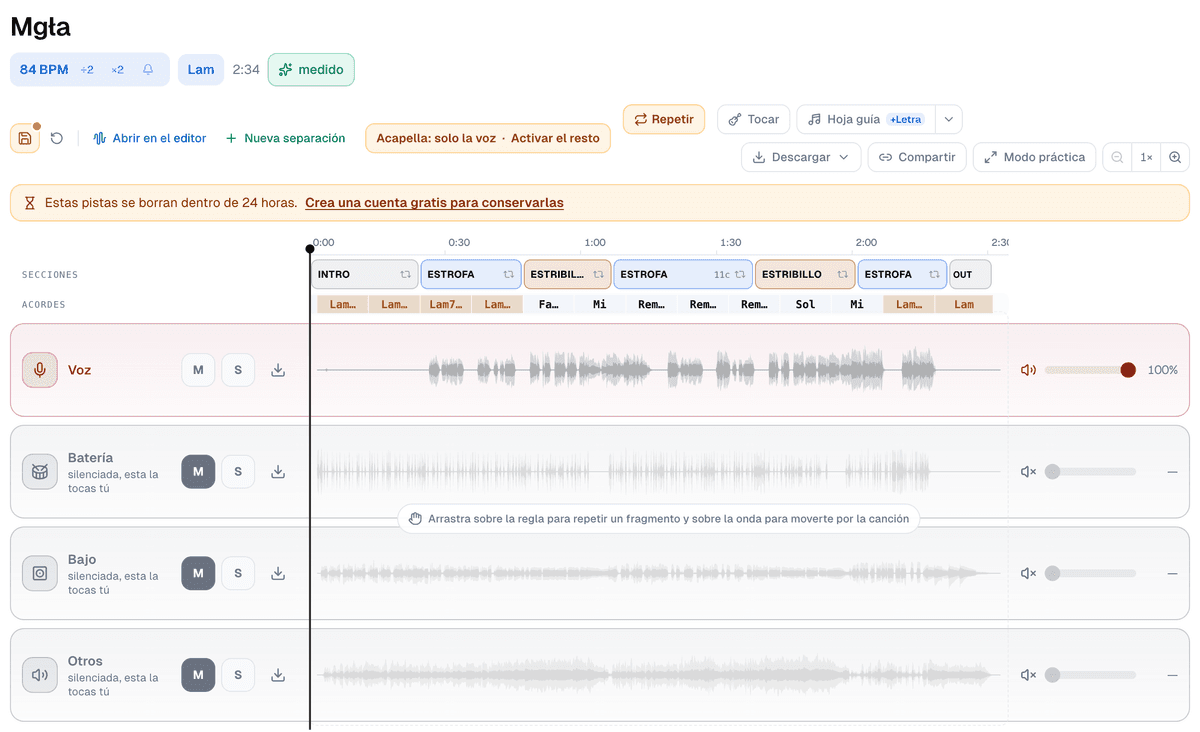The height and width of the screenshot is (732, 1200).
Task: Zoom out with the minus magnifier
Action: tap(1117, 157)
